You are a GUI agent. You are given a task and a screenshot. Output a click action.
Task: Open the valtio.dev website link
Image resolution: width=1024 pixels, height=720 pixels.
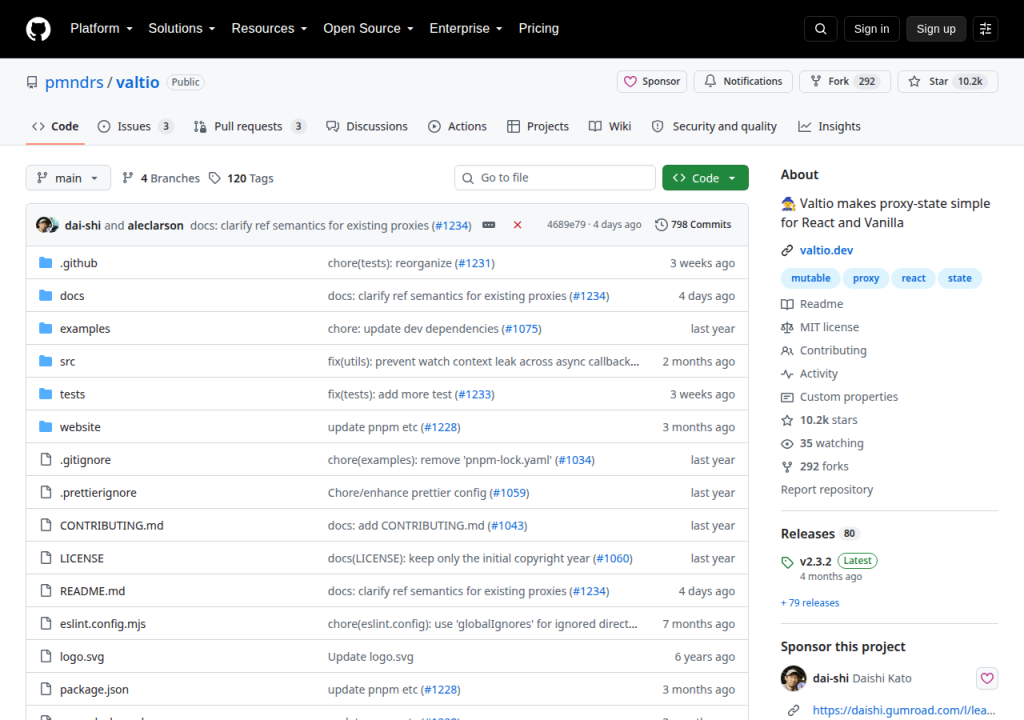pos(826,250)
